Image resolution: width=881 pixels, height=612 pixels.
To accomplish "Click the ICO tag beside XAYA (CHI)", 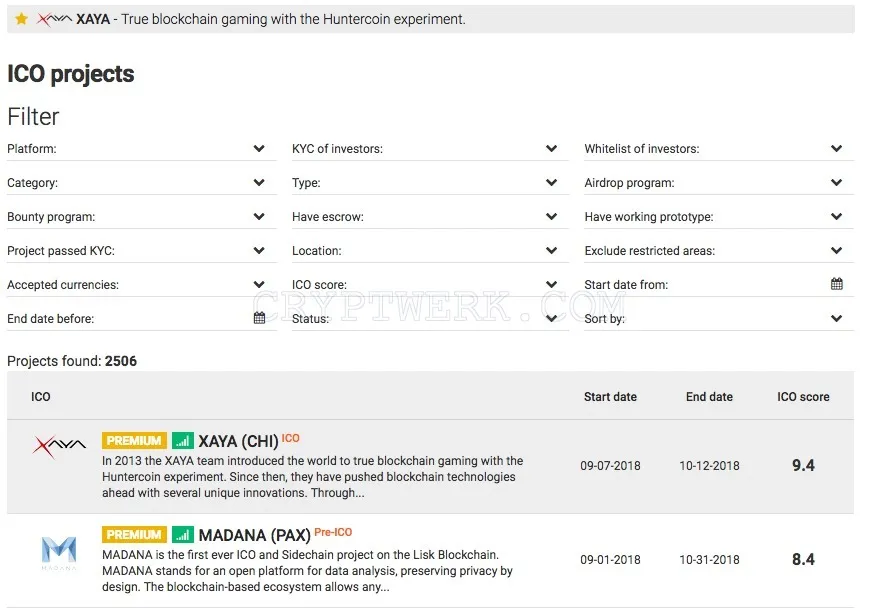I will tap(290, 438).
